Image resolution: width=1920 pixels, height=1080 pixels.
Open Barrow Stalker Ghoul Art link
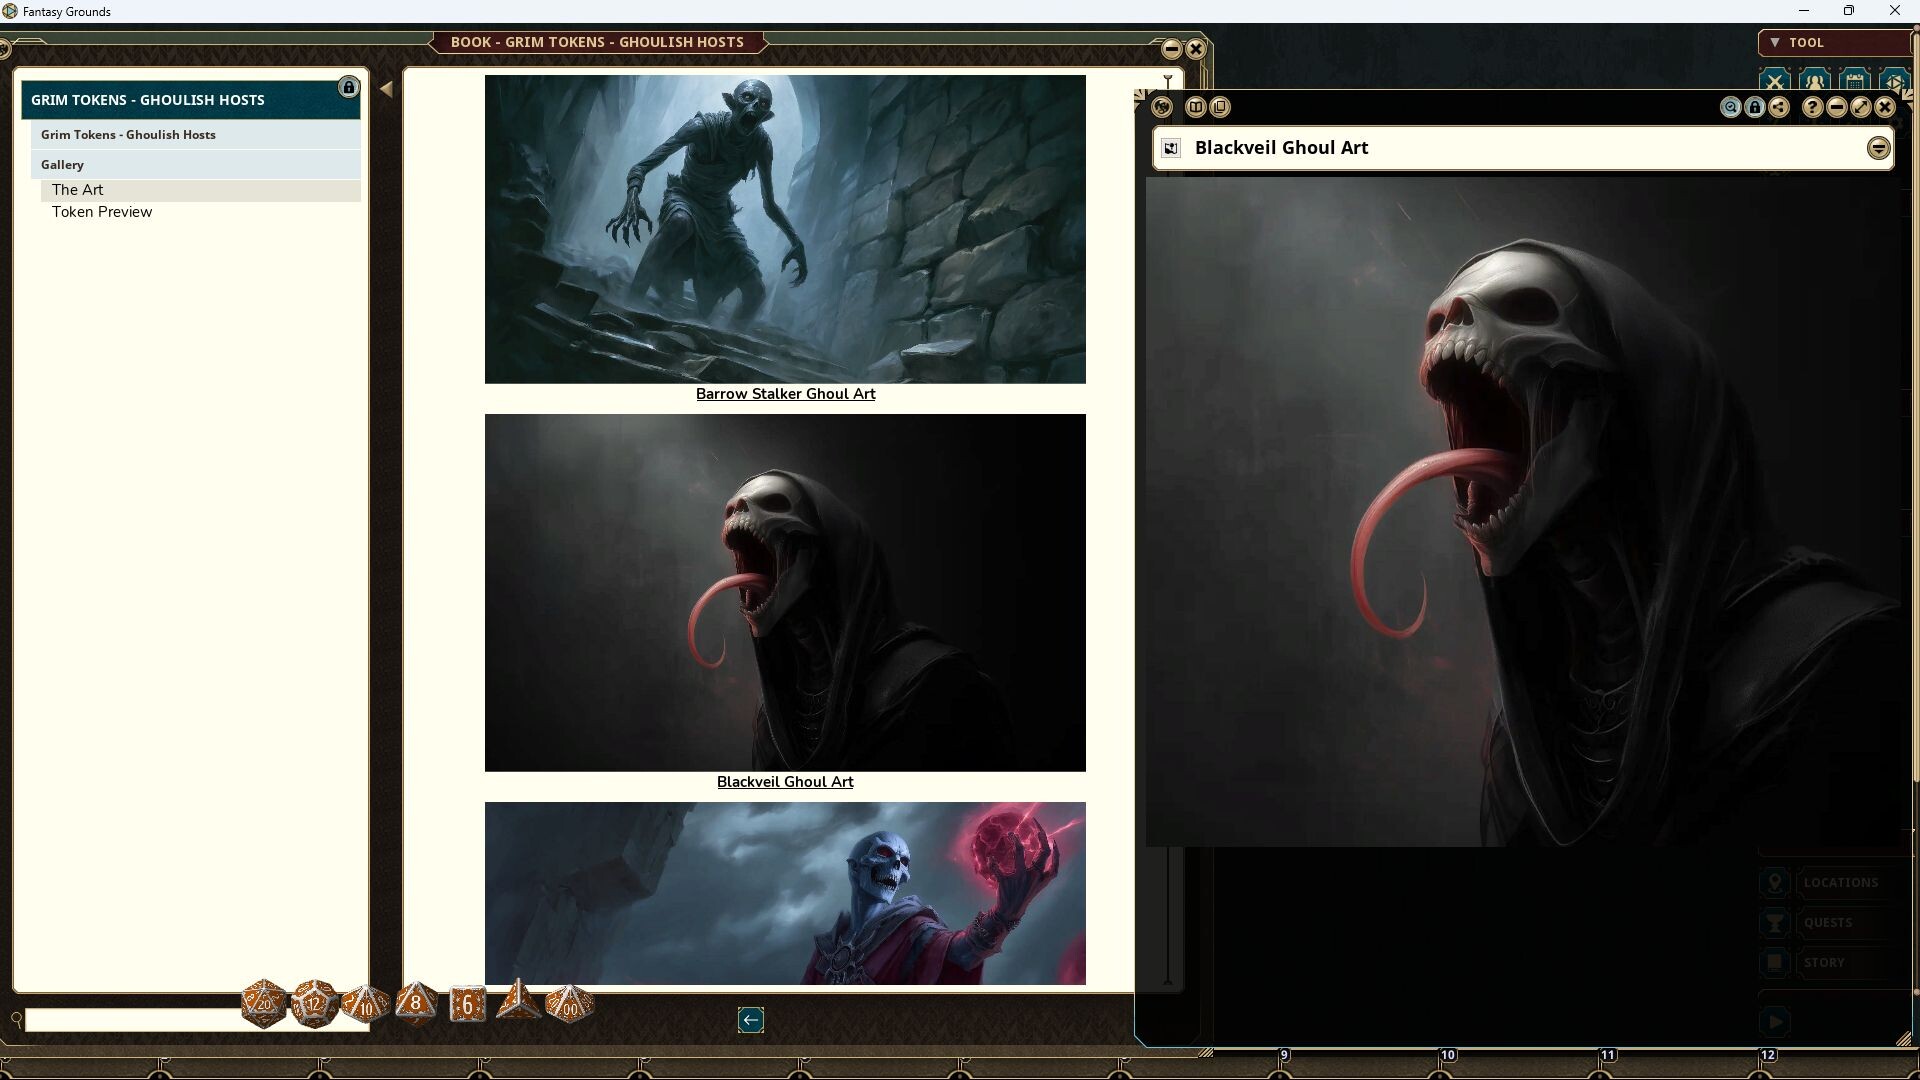785,394
